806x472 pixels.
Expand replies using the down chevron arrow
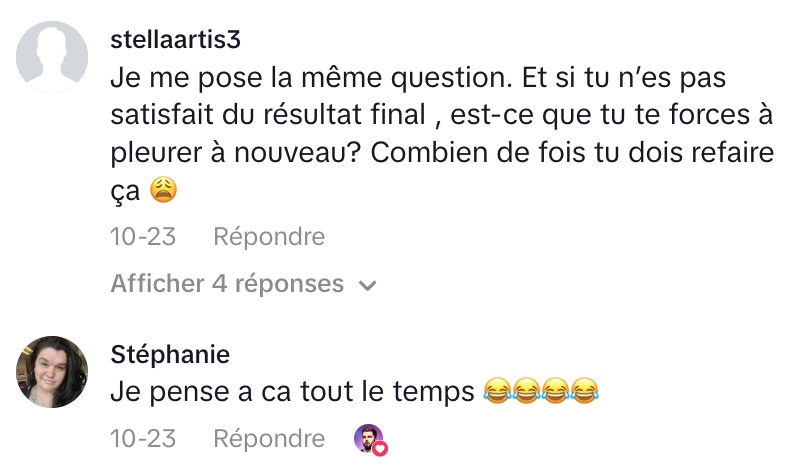coord(367,286)
